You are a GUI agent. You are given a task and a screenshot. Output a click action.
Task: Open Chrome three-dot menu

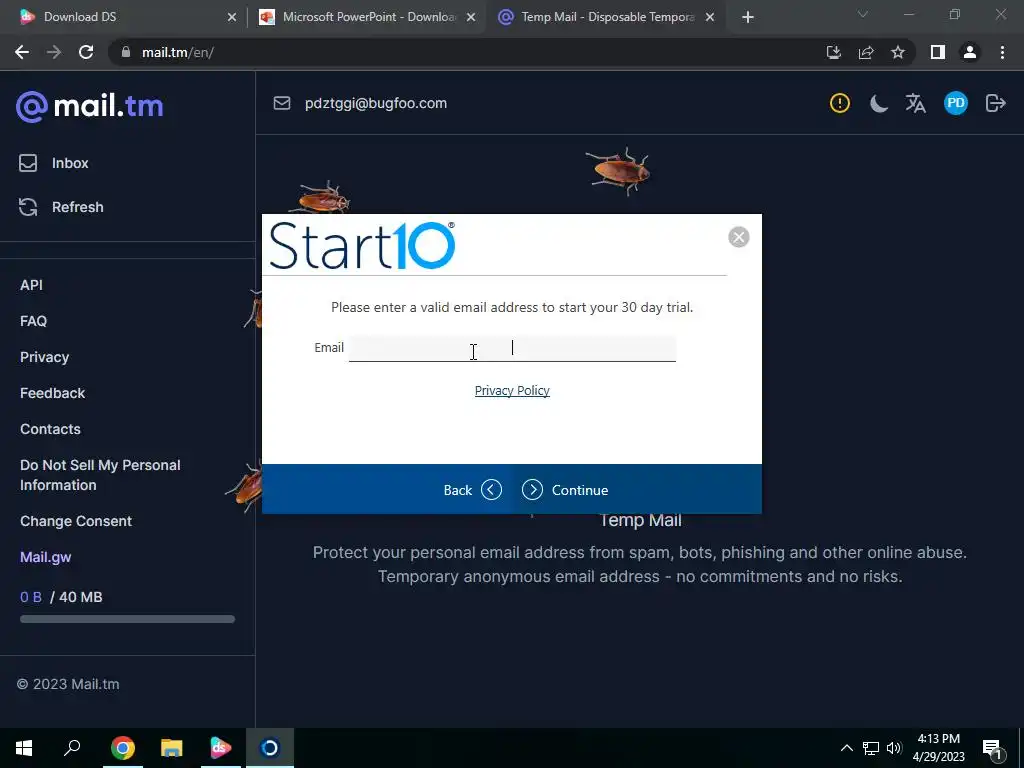pos(1002,52)
